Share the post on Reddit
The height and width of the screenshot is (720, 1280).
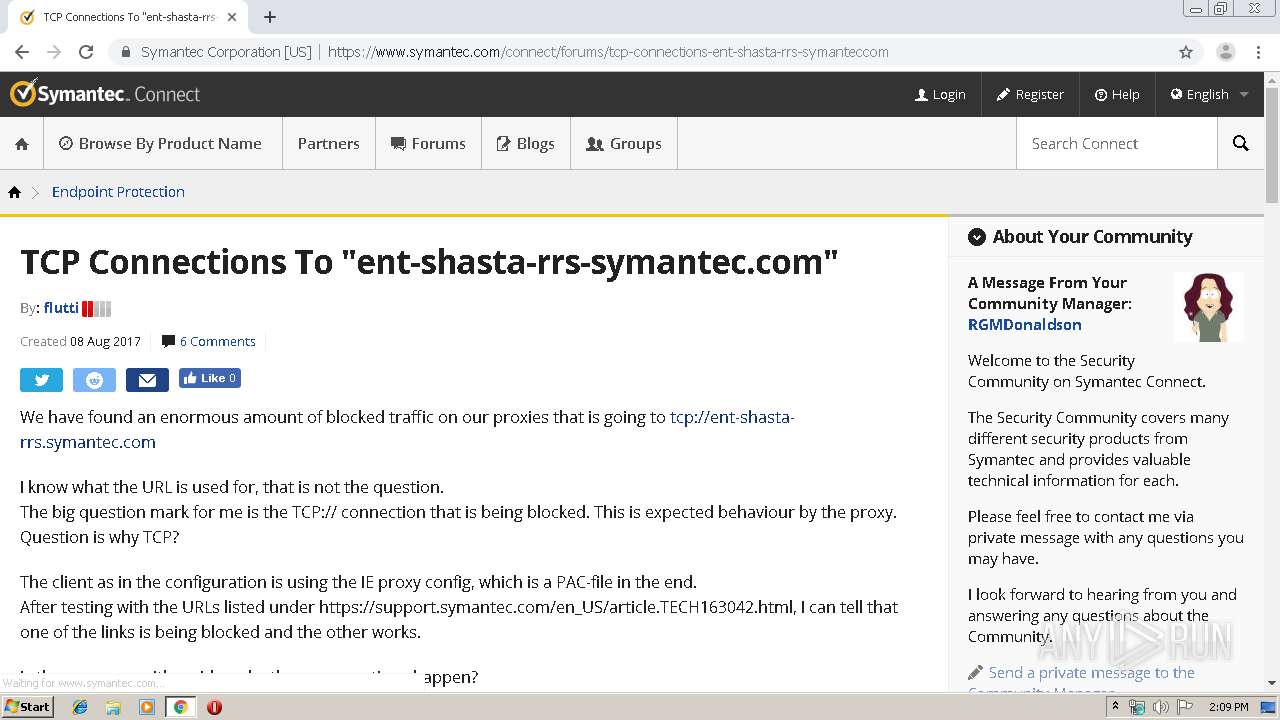(94, 380)
